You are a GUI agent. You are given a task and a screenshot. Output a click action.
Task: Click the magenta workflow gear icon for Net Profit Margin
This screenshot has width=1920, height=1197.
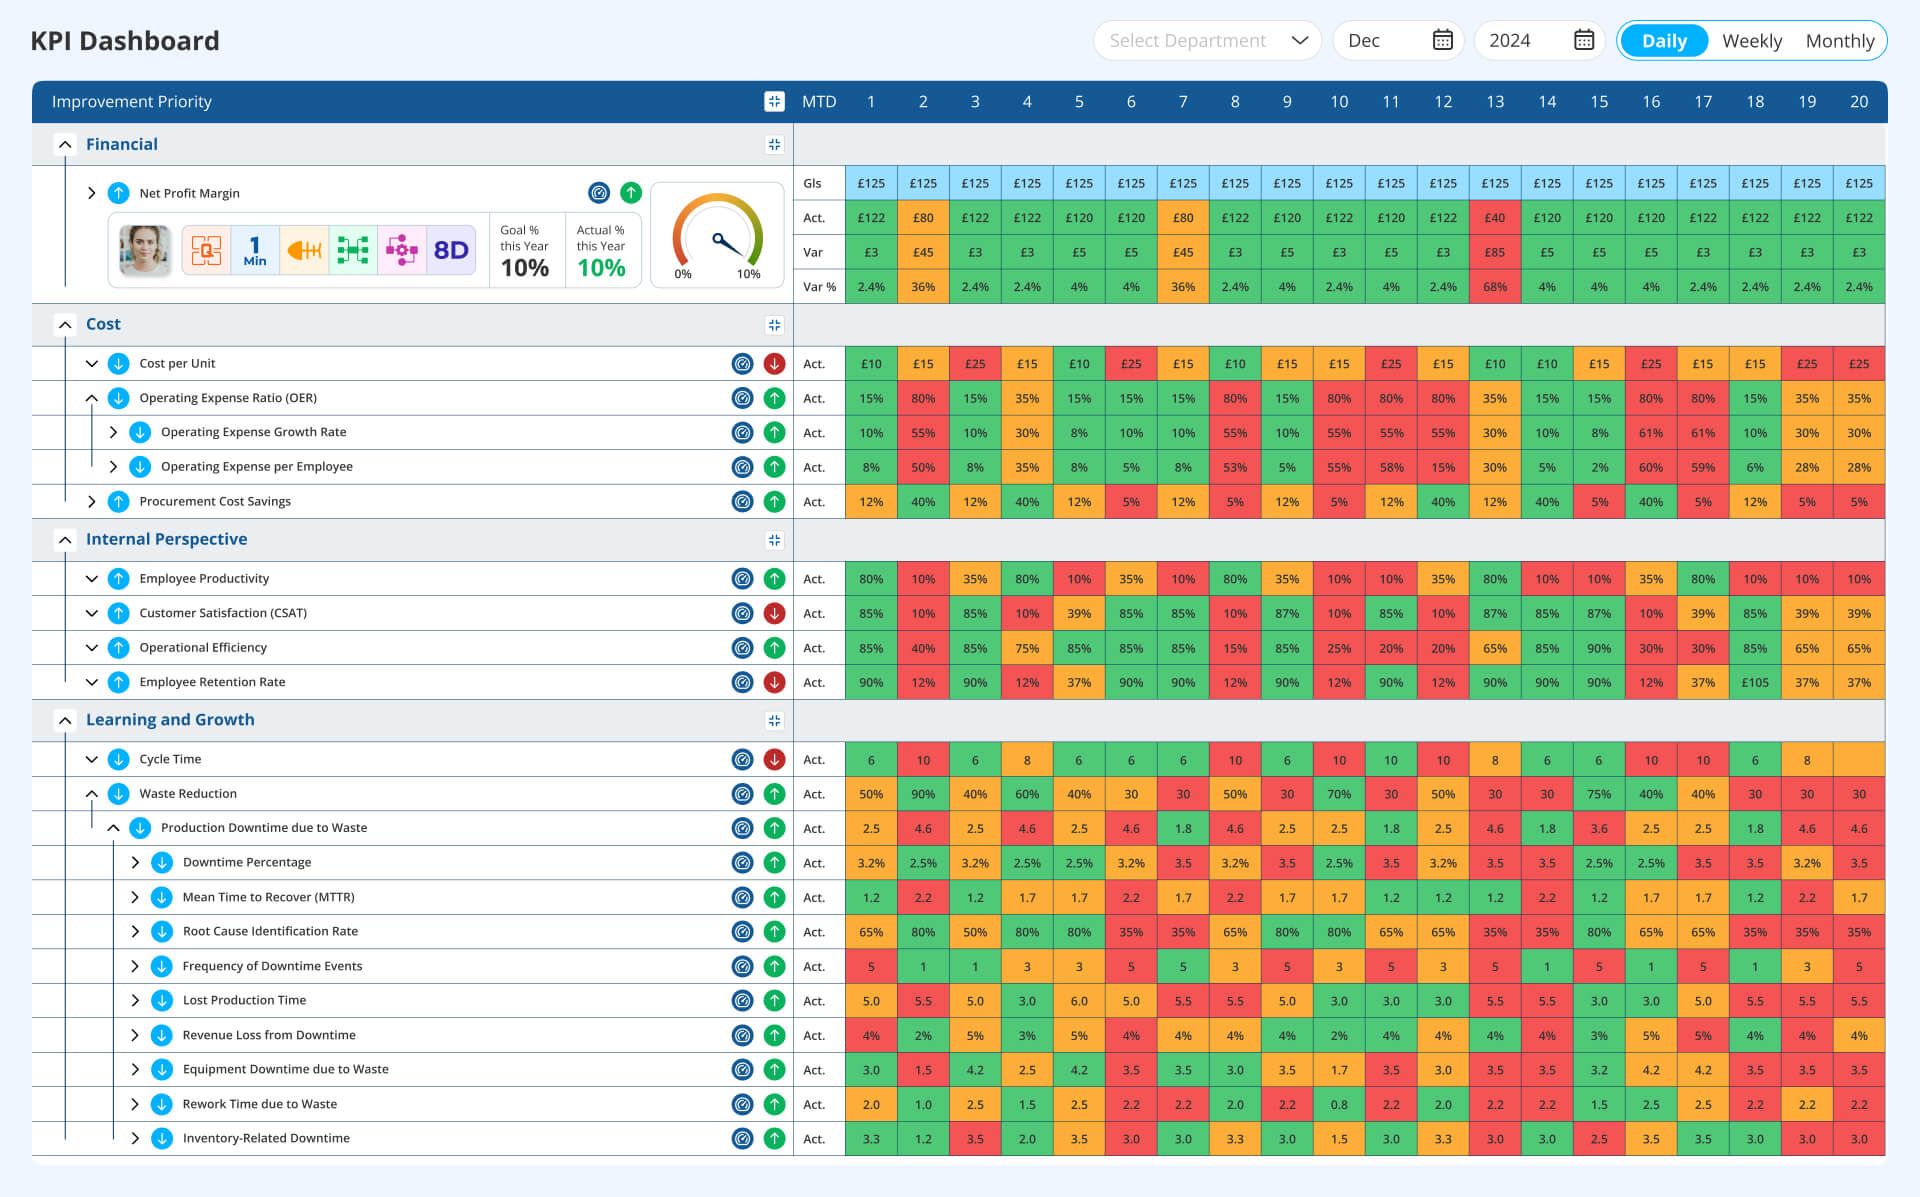tap(402, 250)
